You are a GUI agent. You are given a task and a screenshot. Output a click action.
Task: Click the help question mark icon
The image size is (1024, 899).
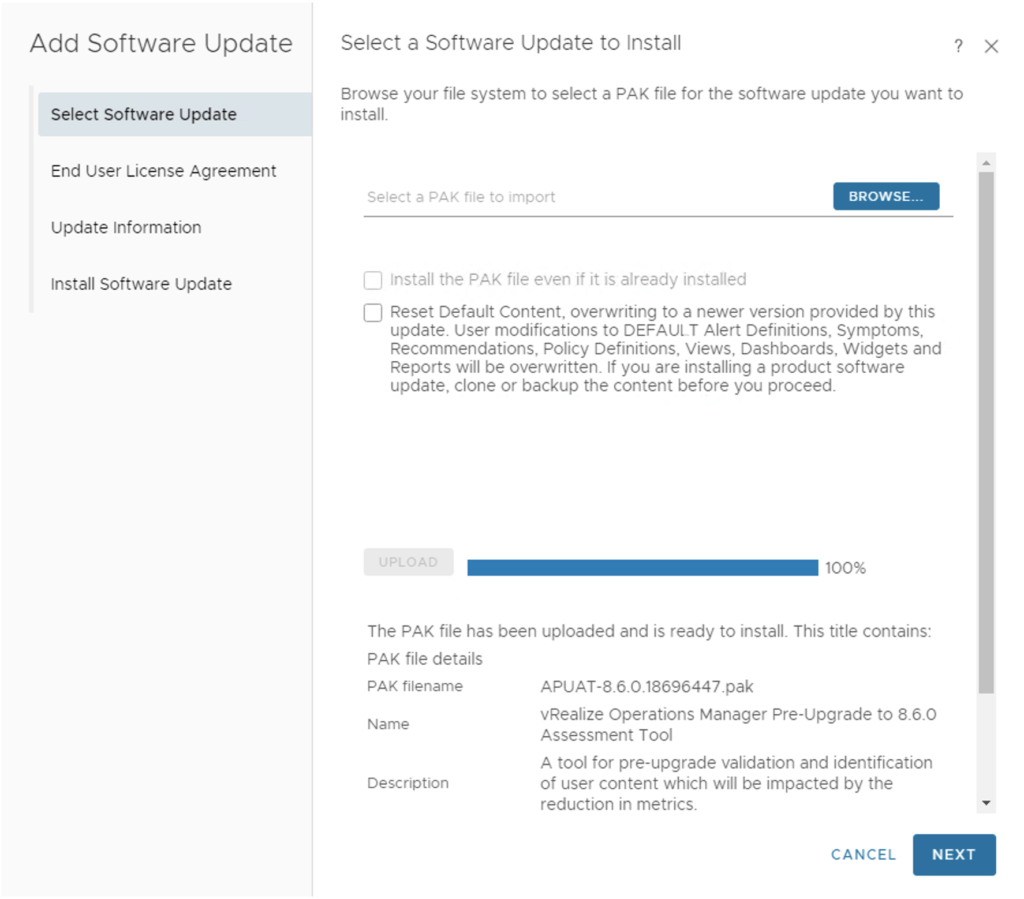[958, 46]
